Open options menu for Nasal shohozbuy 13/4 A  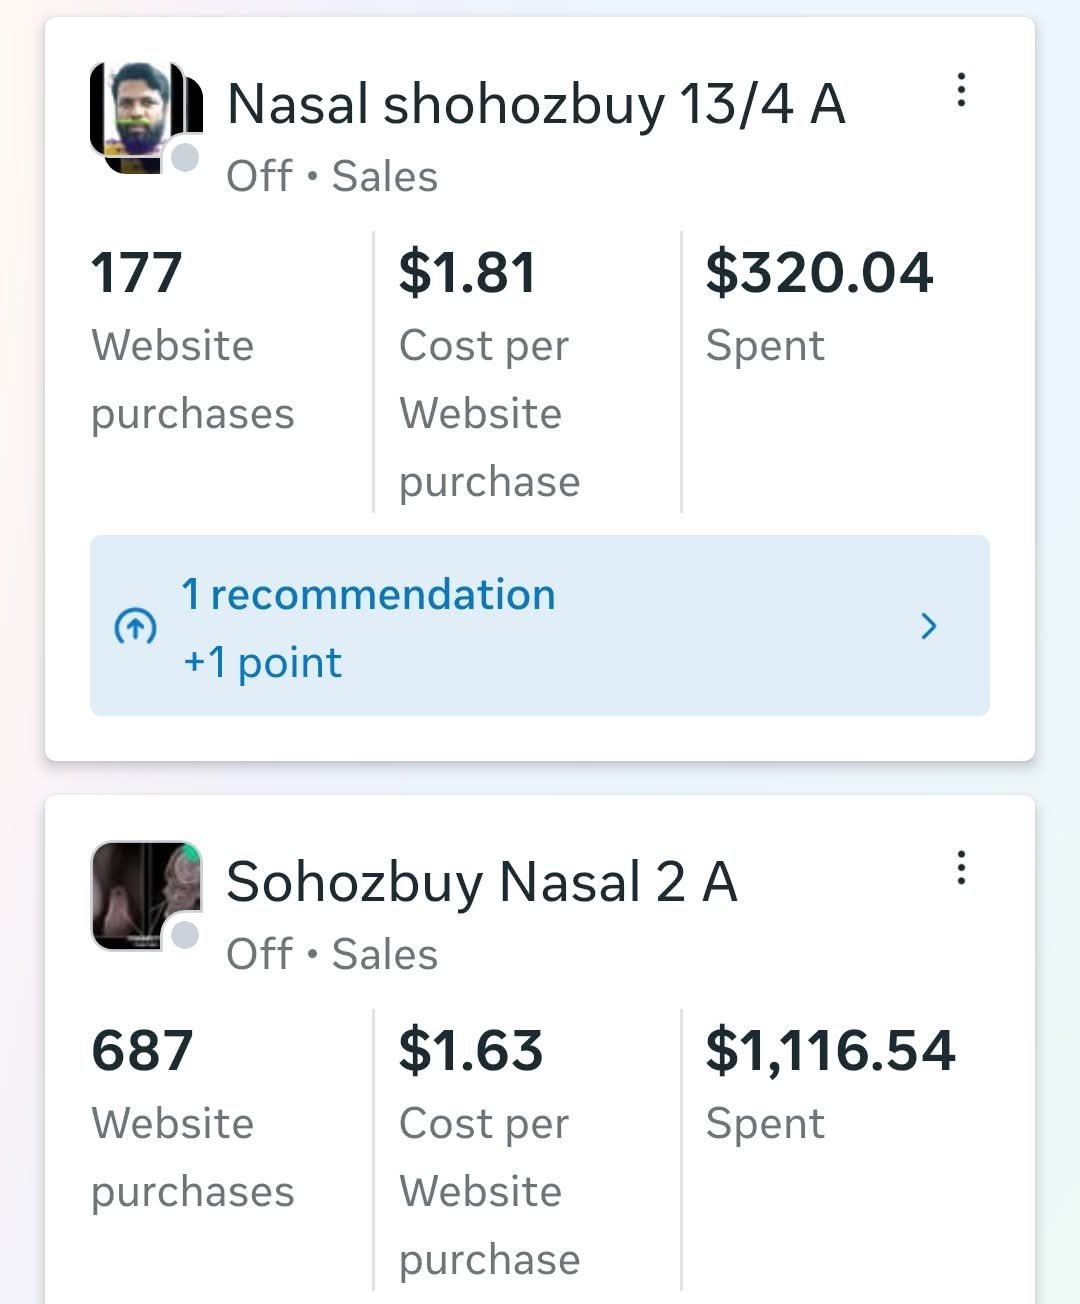pos(961,90)
